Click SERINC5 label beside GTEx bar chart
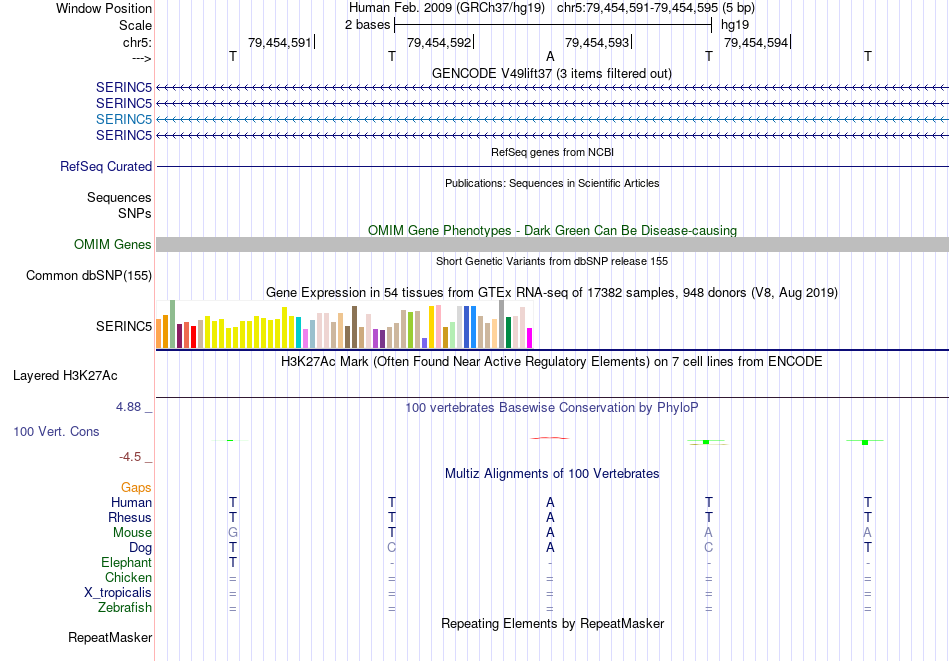The image size is (950, 661). click(x=124, y=327)
